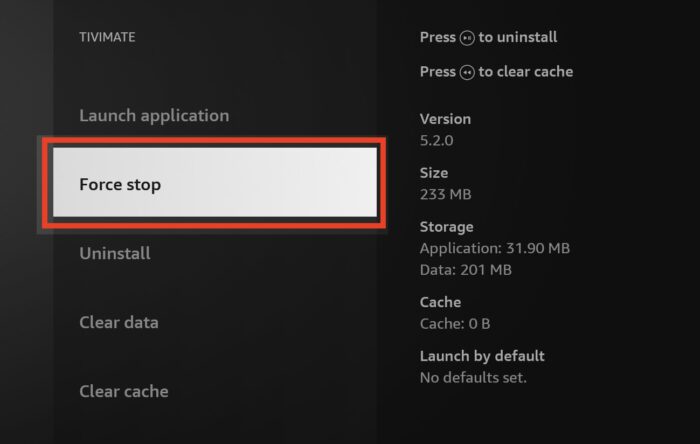Image resolution: width=700 pixels, height=444 pixels.
Task: Choose the Clear data option
Action: 119,323
